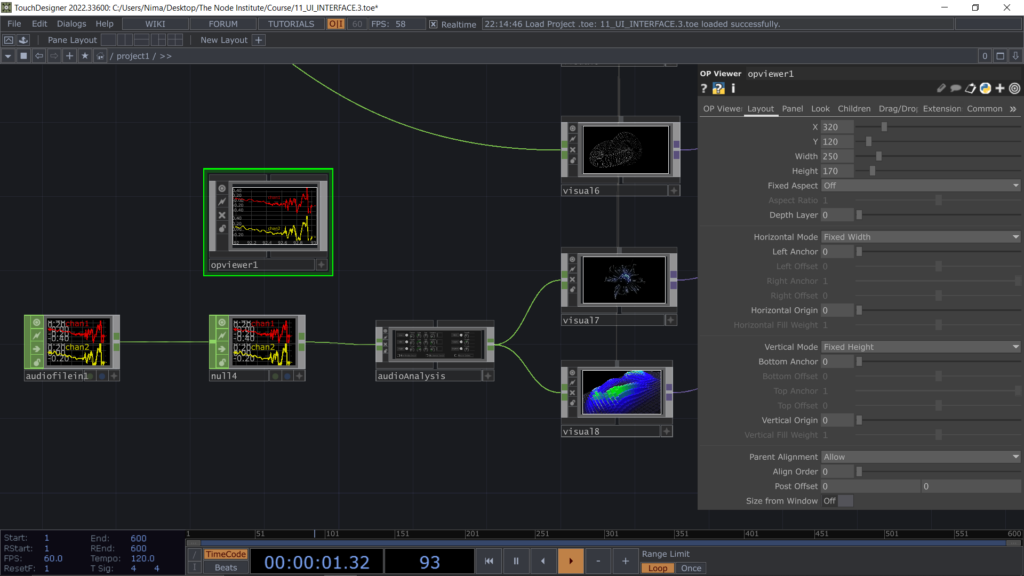
Task: Open the pane menu dropdown arrow in path bar
Action: [8, 56]
